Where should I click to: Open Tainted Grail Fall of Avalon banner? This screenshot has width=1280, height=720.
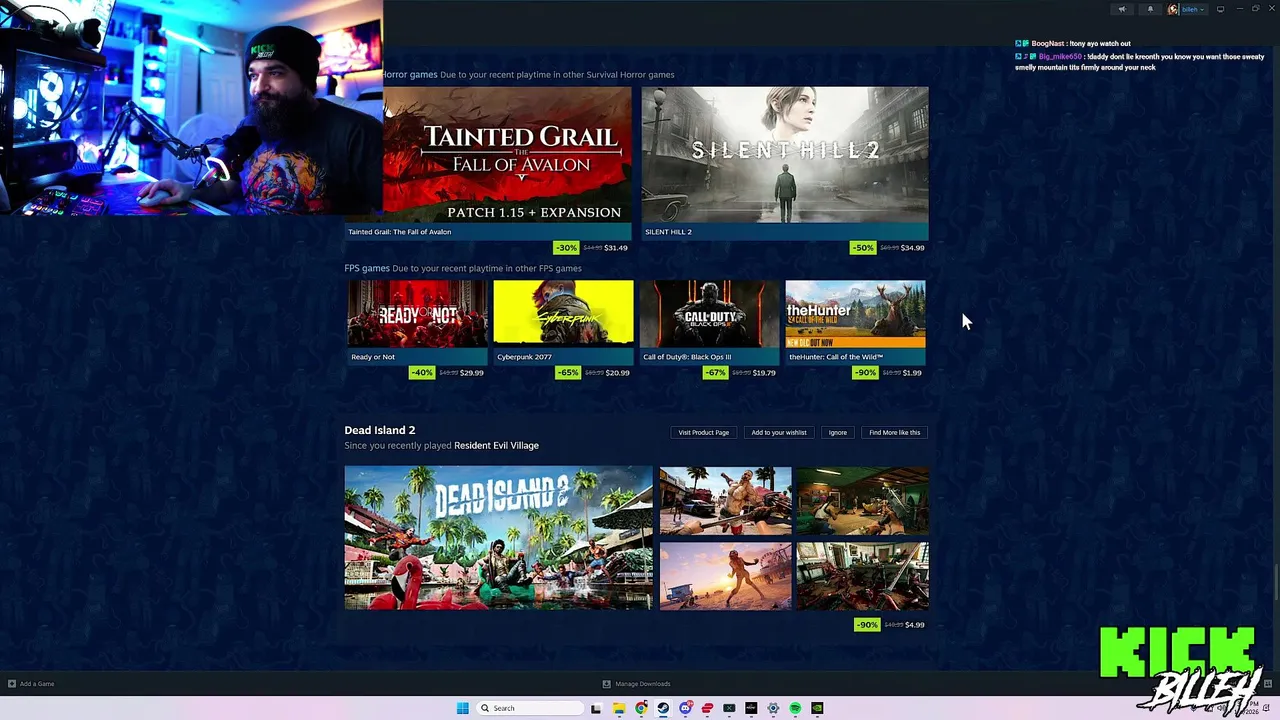coord(507,154)
